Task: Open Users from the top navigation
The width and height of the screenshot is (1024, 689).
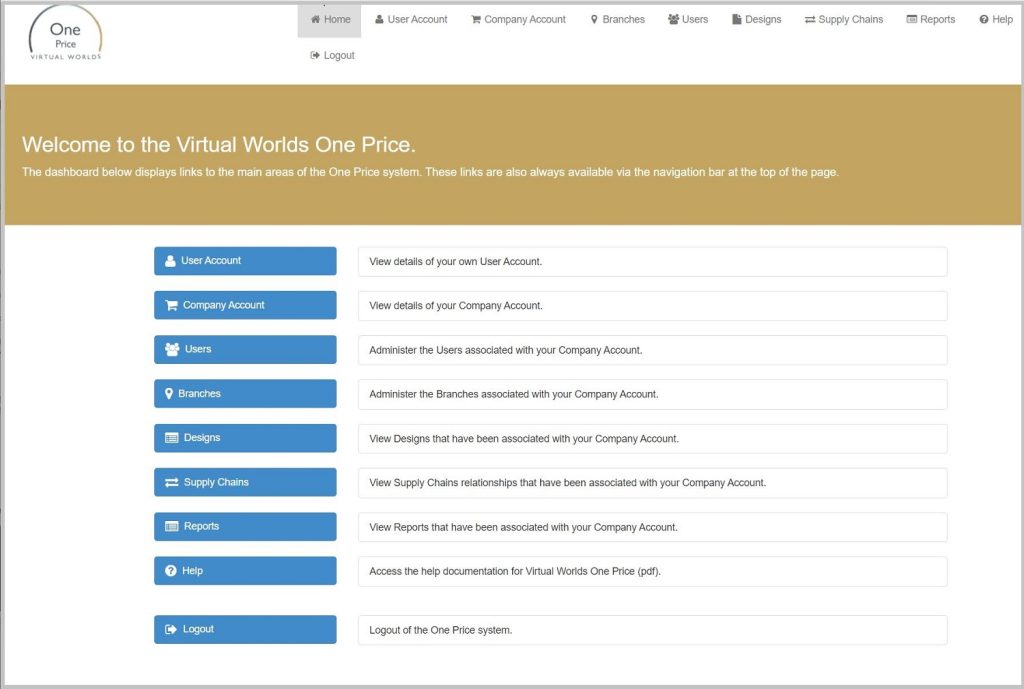Action: coord(688,20)
